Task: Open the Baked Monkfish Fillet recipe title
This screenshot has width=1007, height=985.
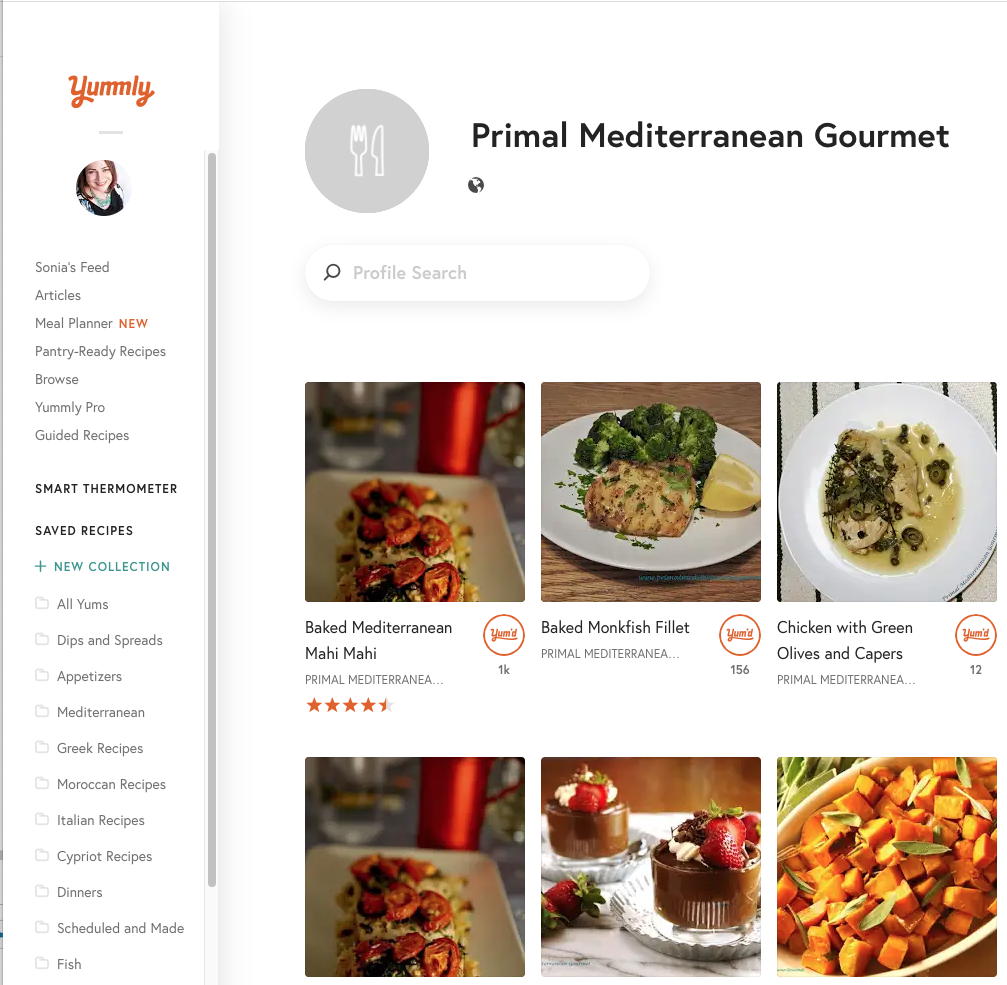Action: pos(615,627)
